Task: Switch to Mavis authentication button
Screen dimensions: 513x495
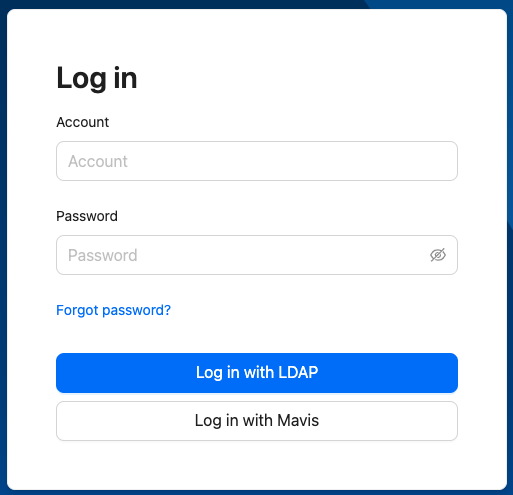Action: click(x=257, y=421)
